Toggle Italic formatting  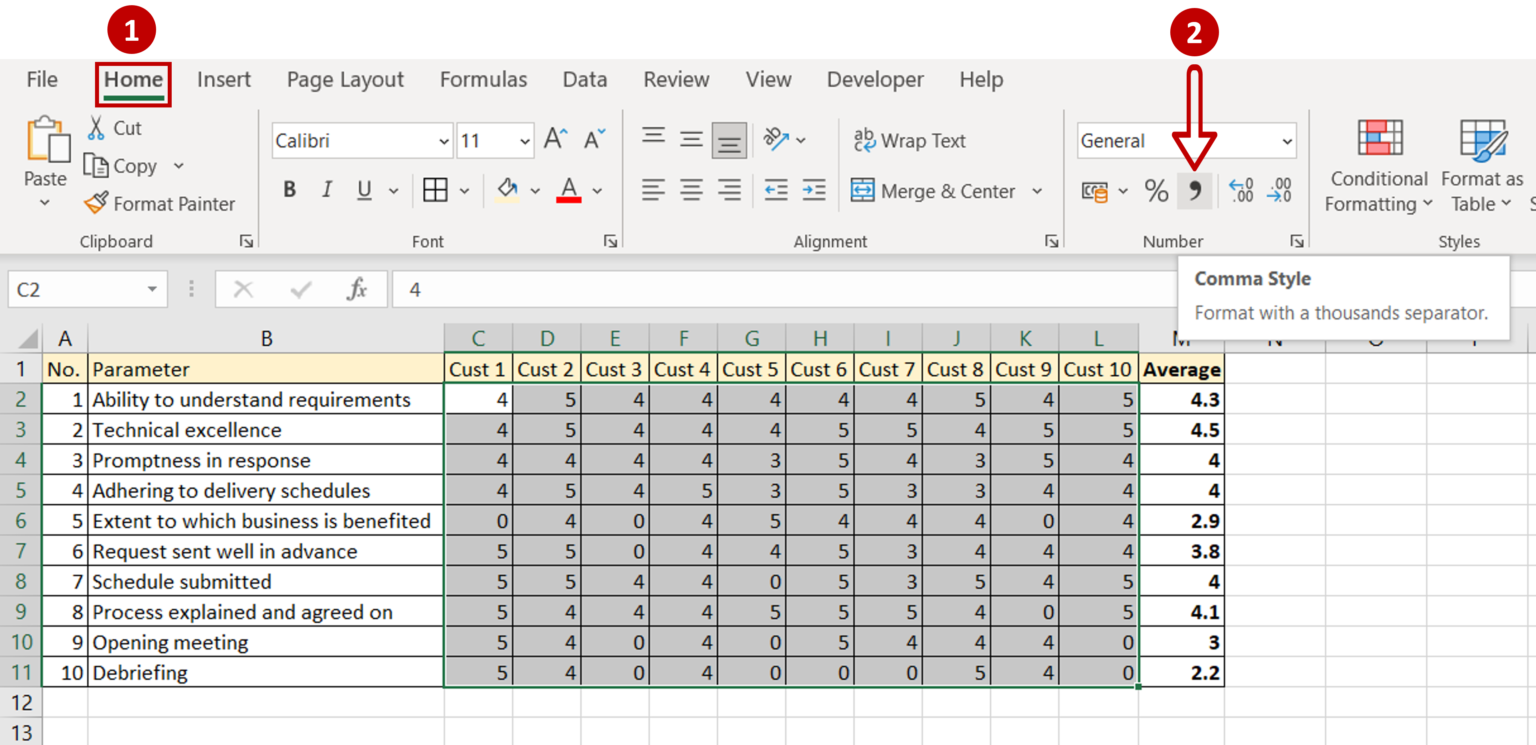pyautogui.click(x=324, y=189)
